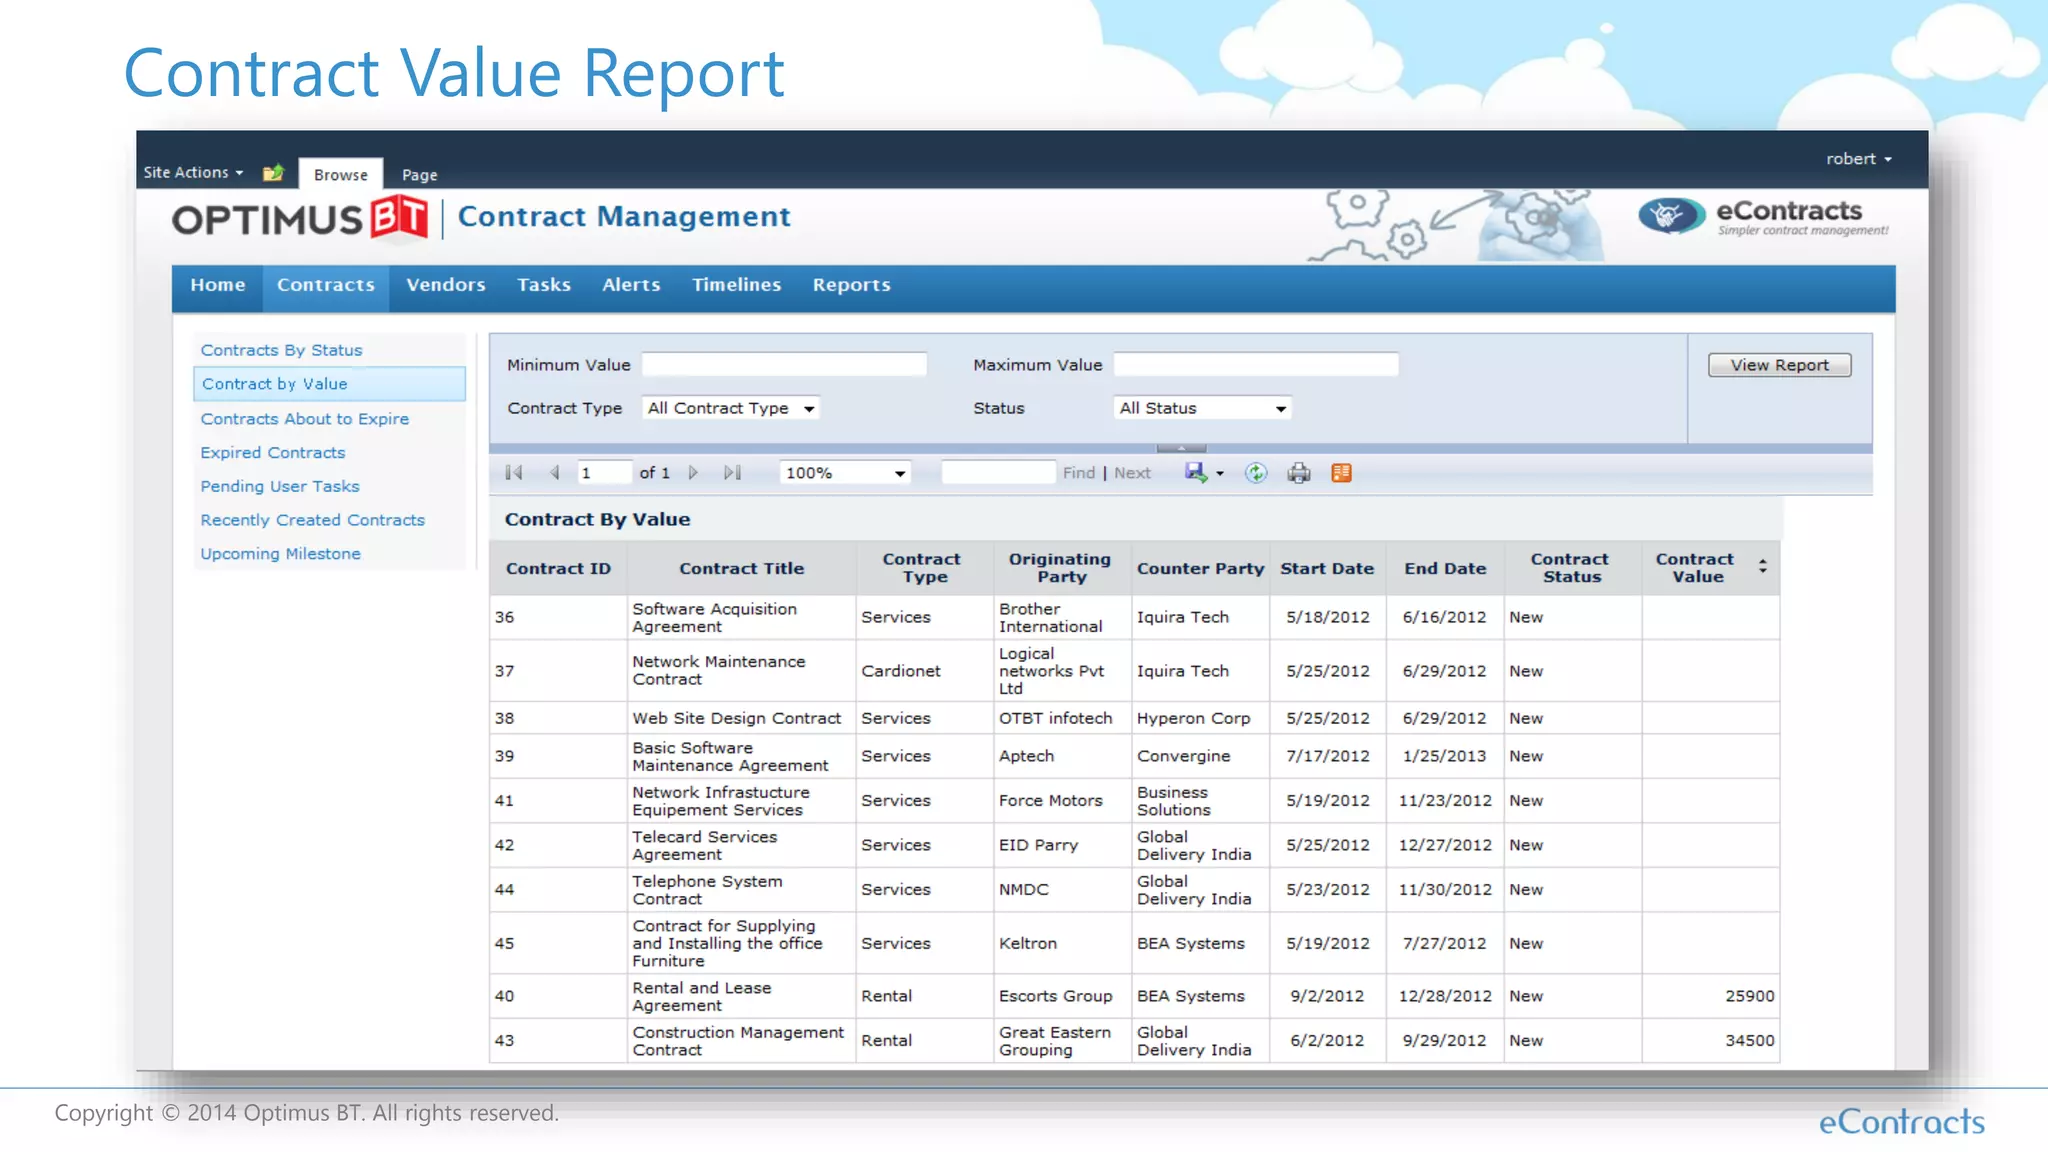The width and height of the screenshot is (2048, 1152).
Task: Focus the Minimum Value field
Action: tap(784, 365)
